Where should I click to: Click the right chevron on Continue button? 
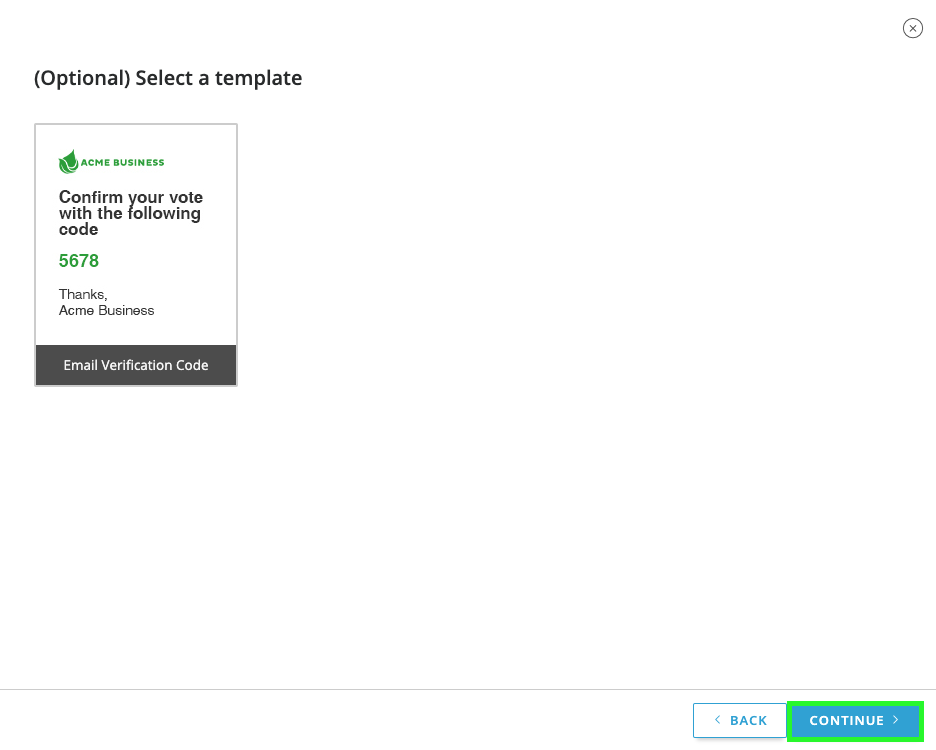tap(896, 720)
